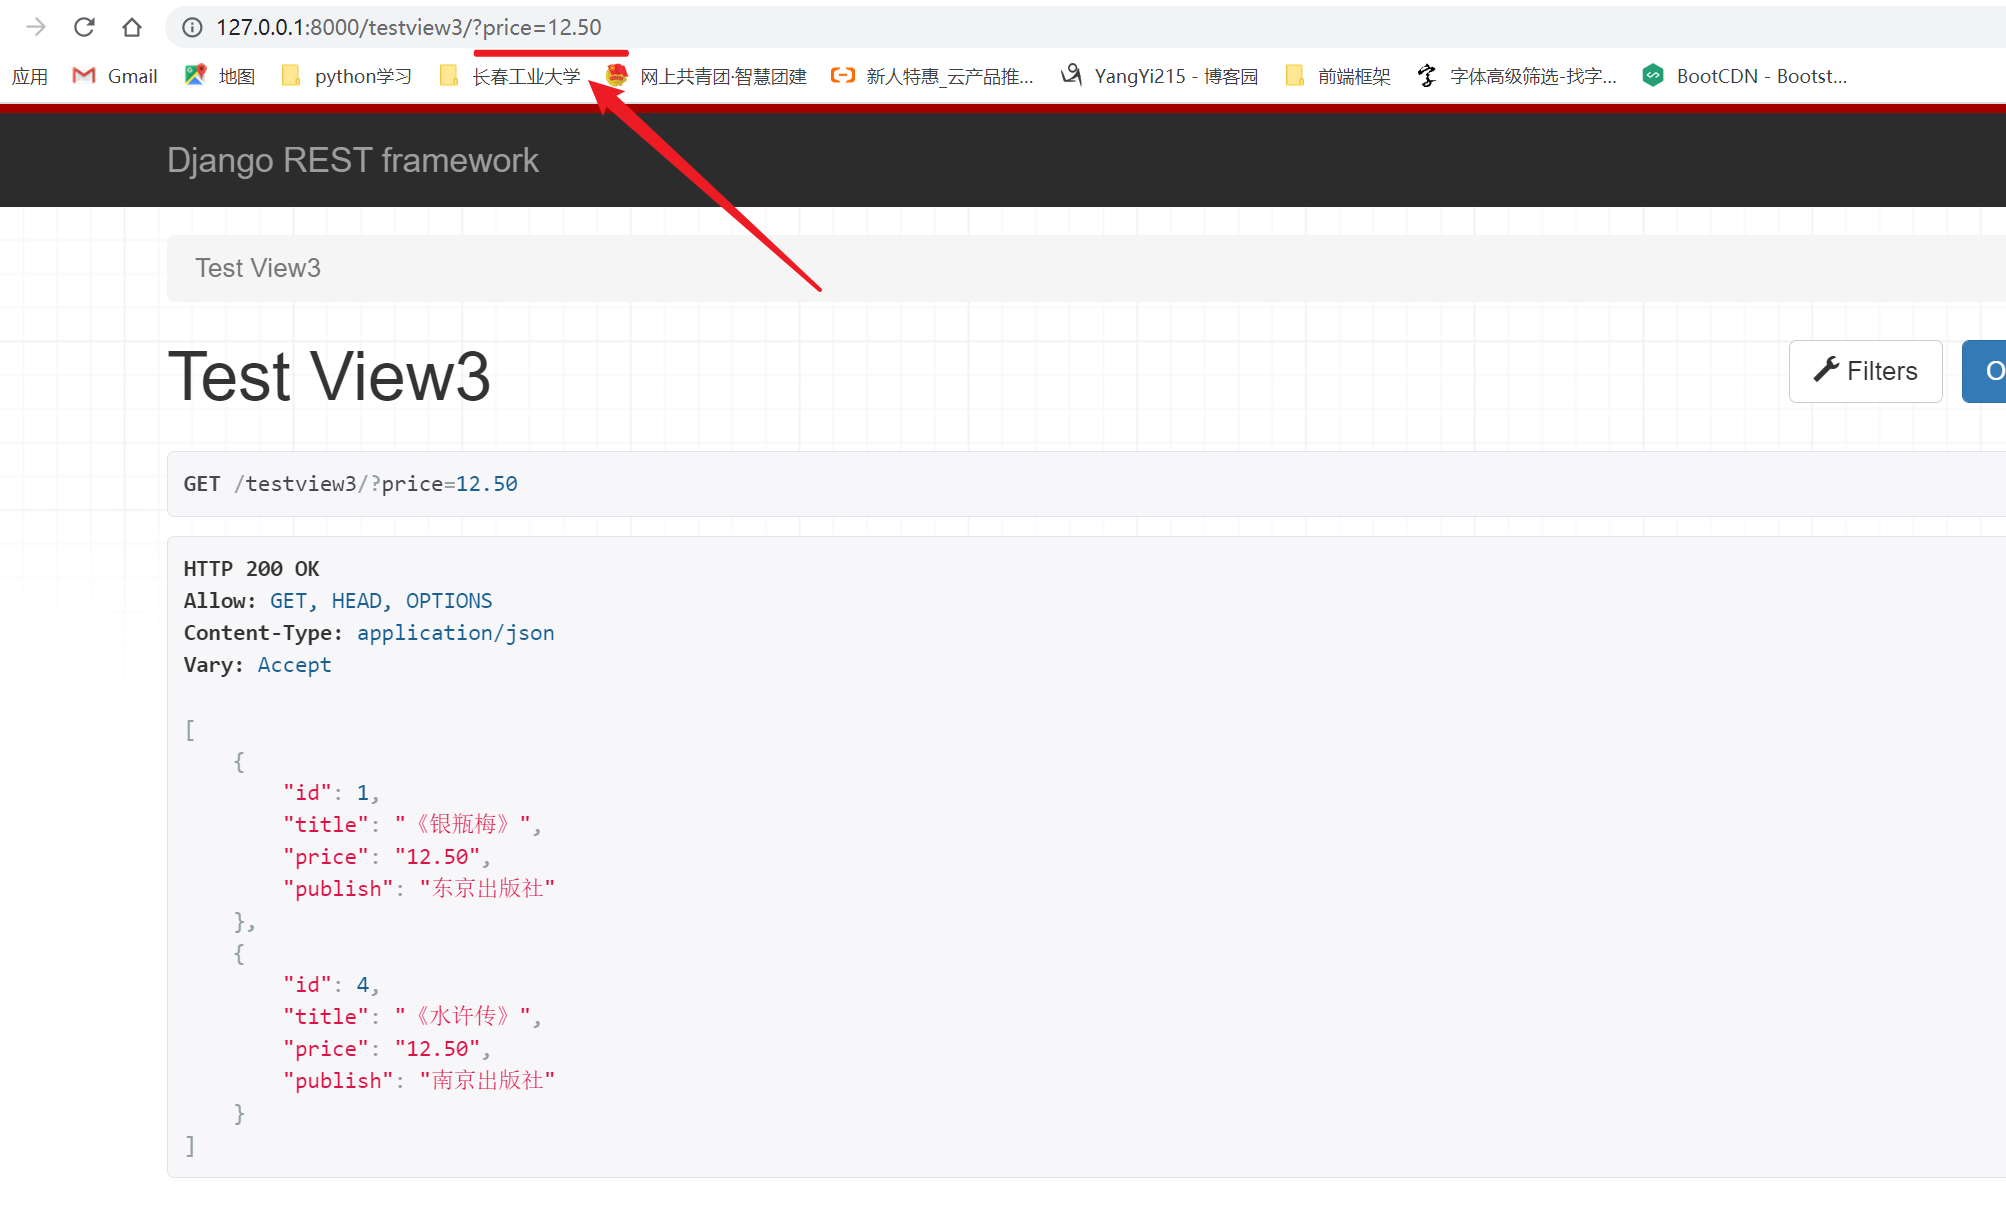Click the 地图 maps bookmark icon
The height and width of the screenshot is (1211, 2006).
pyautogui.click(x=195, y=75)
